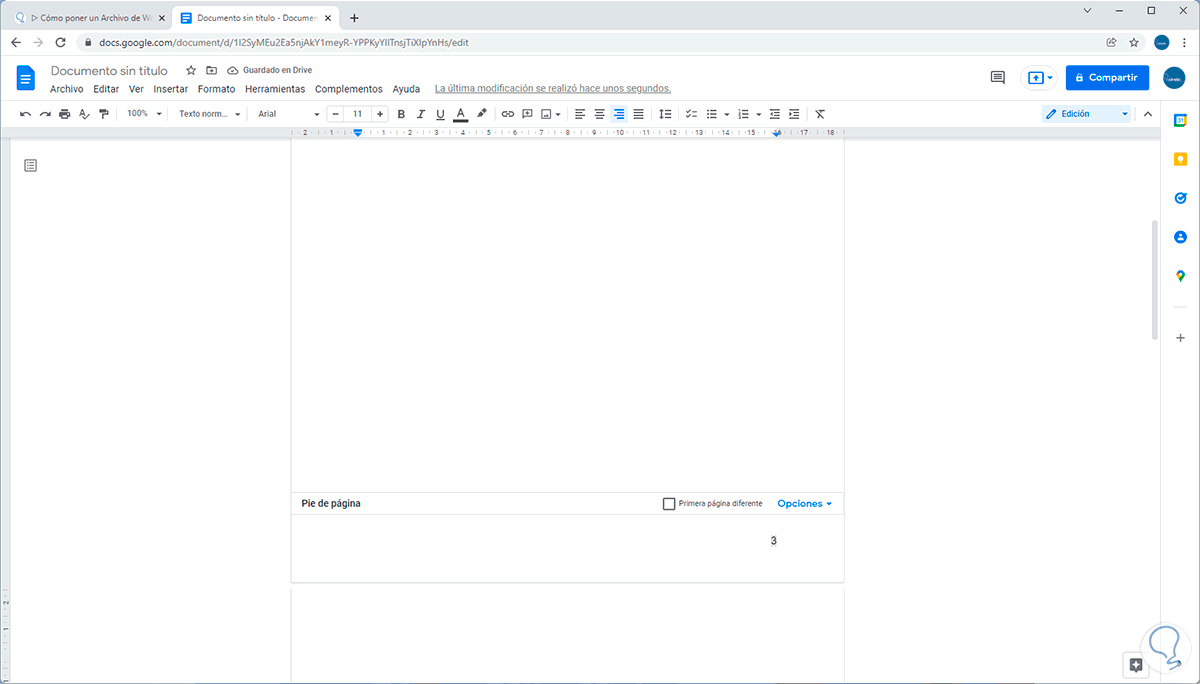Open the insert image dropdown
Screen dimensions: 1200x684
(x=551, y=114)
